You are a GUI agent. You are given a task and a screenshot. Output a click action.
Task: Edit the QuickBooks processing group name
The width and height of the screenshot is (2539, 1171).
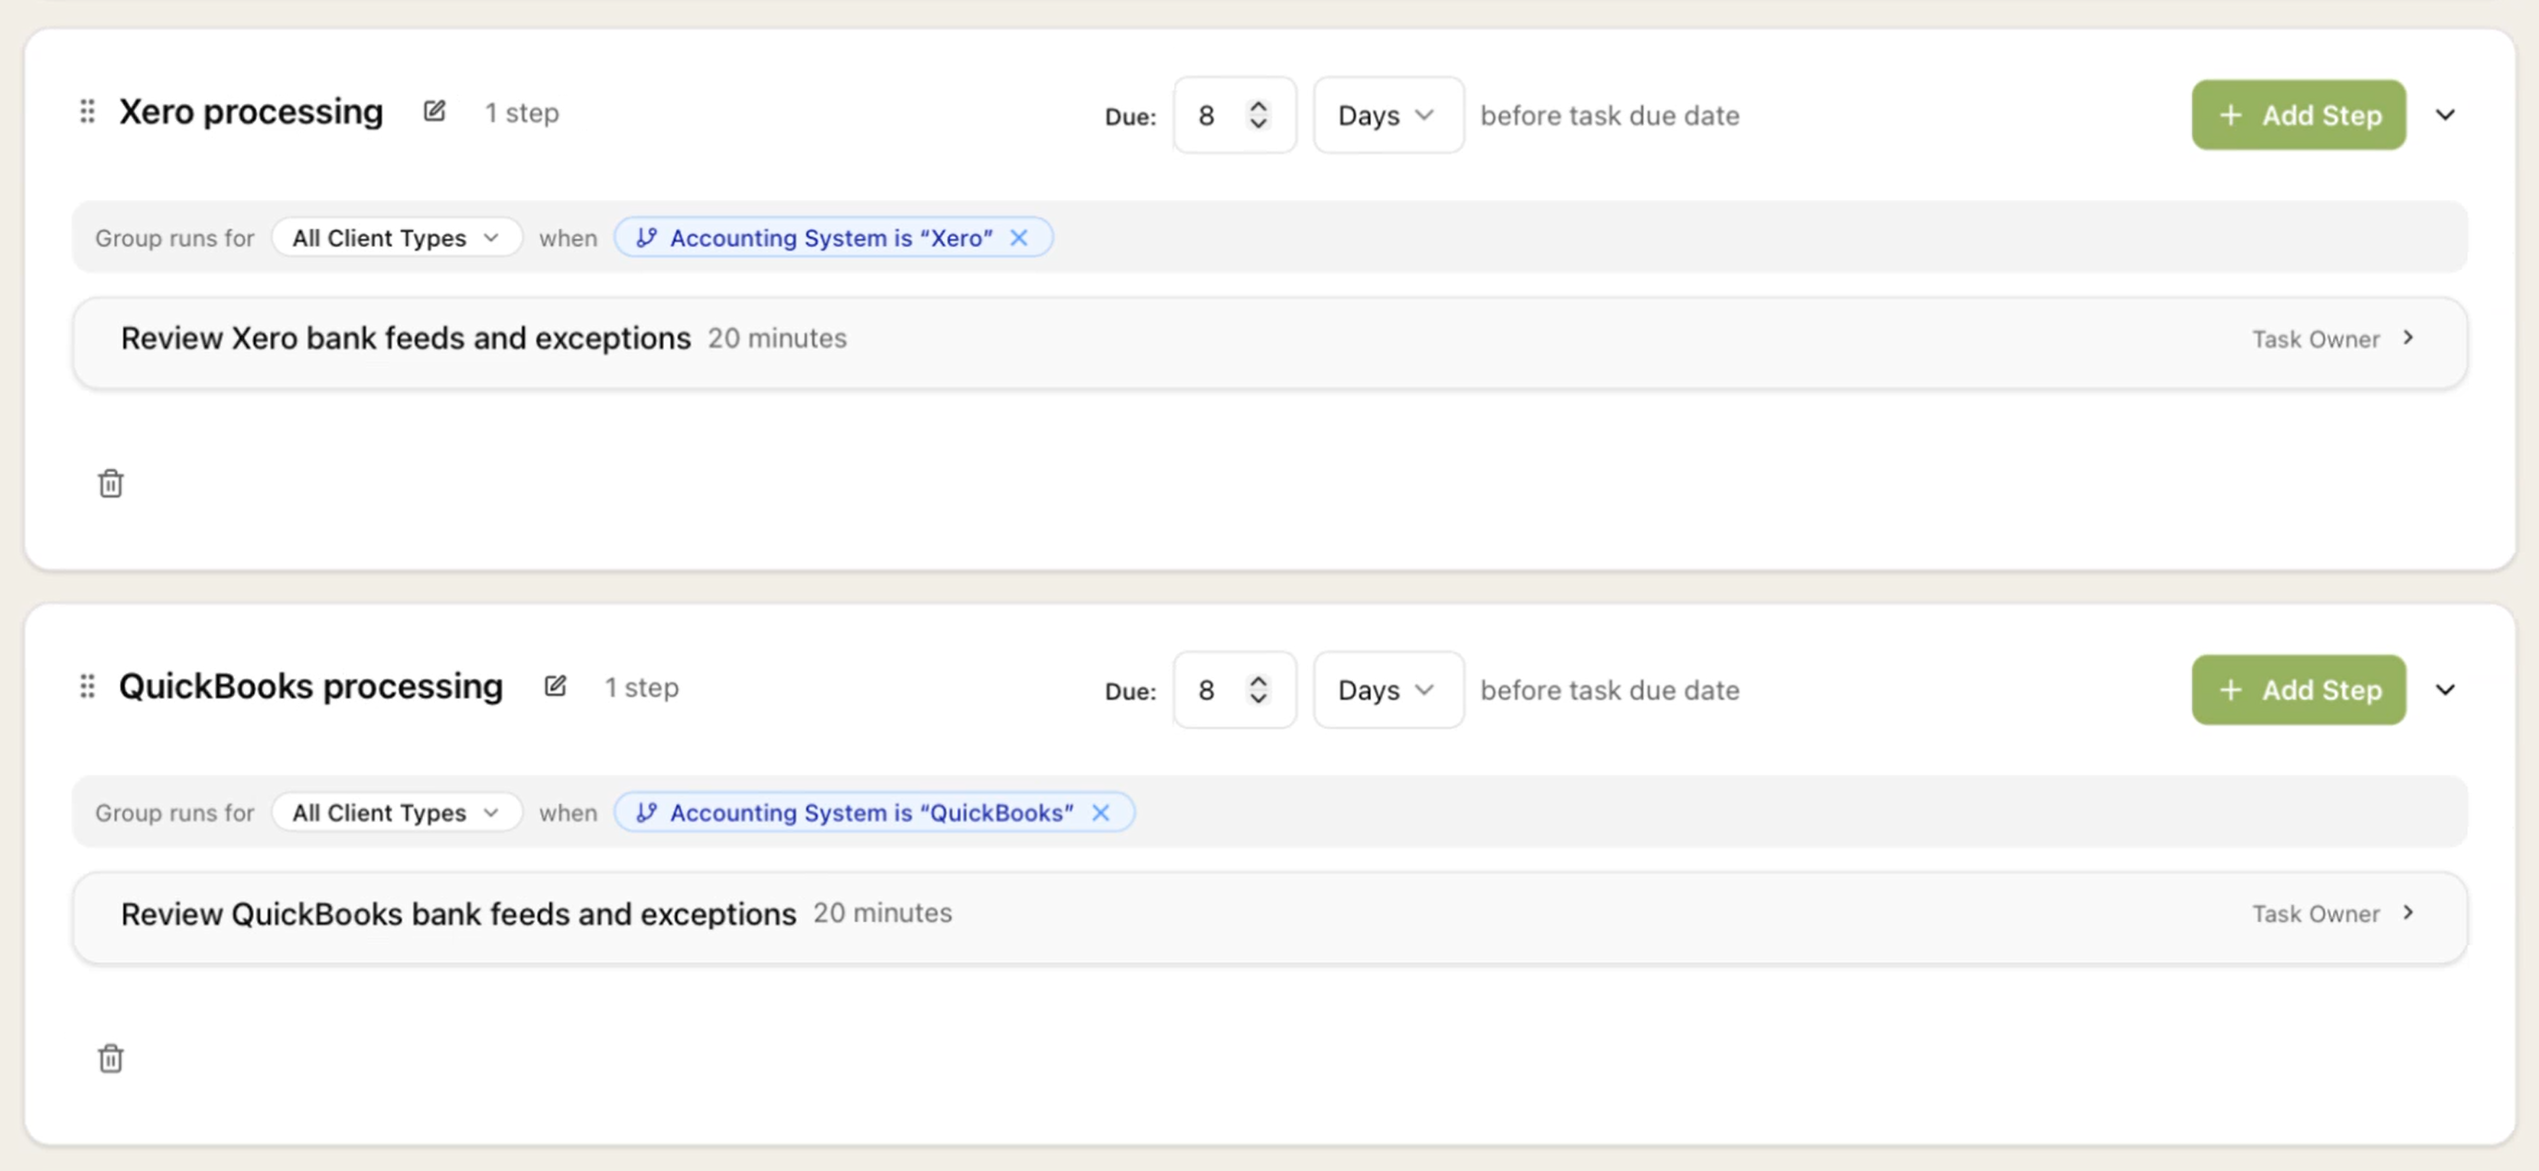[x=555, y=686]
